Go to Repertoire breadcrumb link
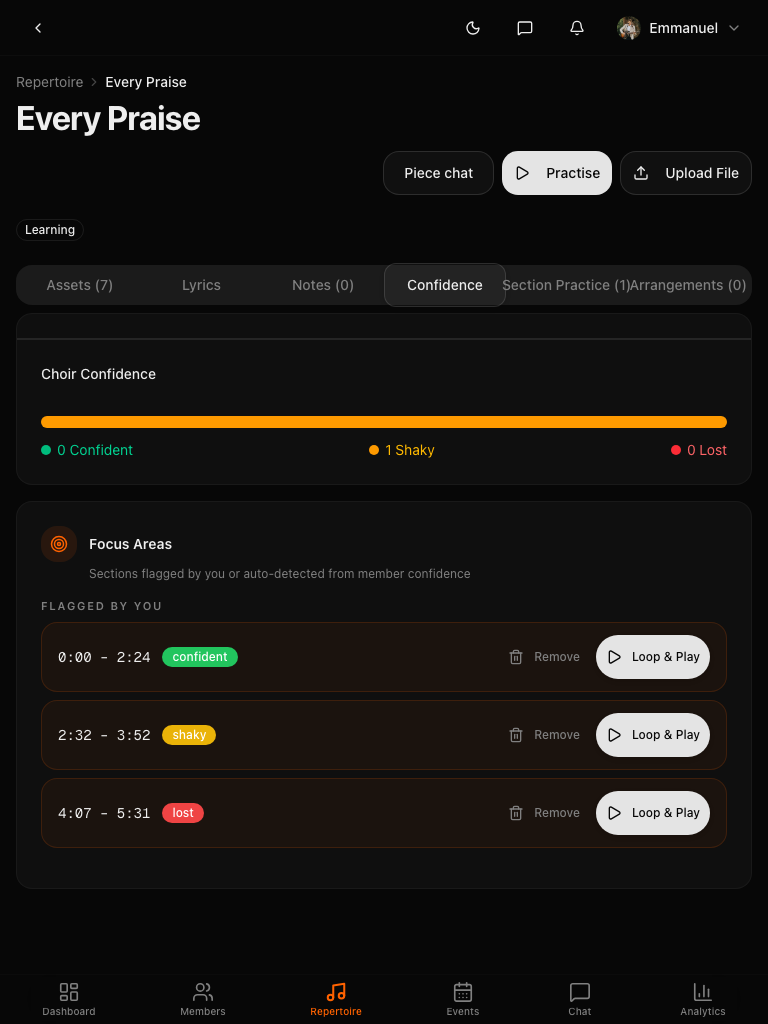The image size is (768, 1024). [49, 82]
